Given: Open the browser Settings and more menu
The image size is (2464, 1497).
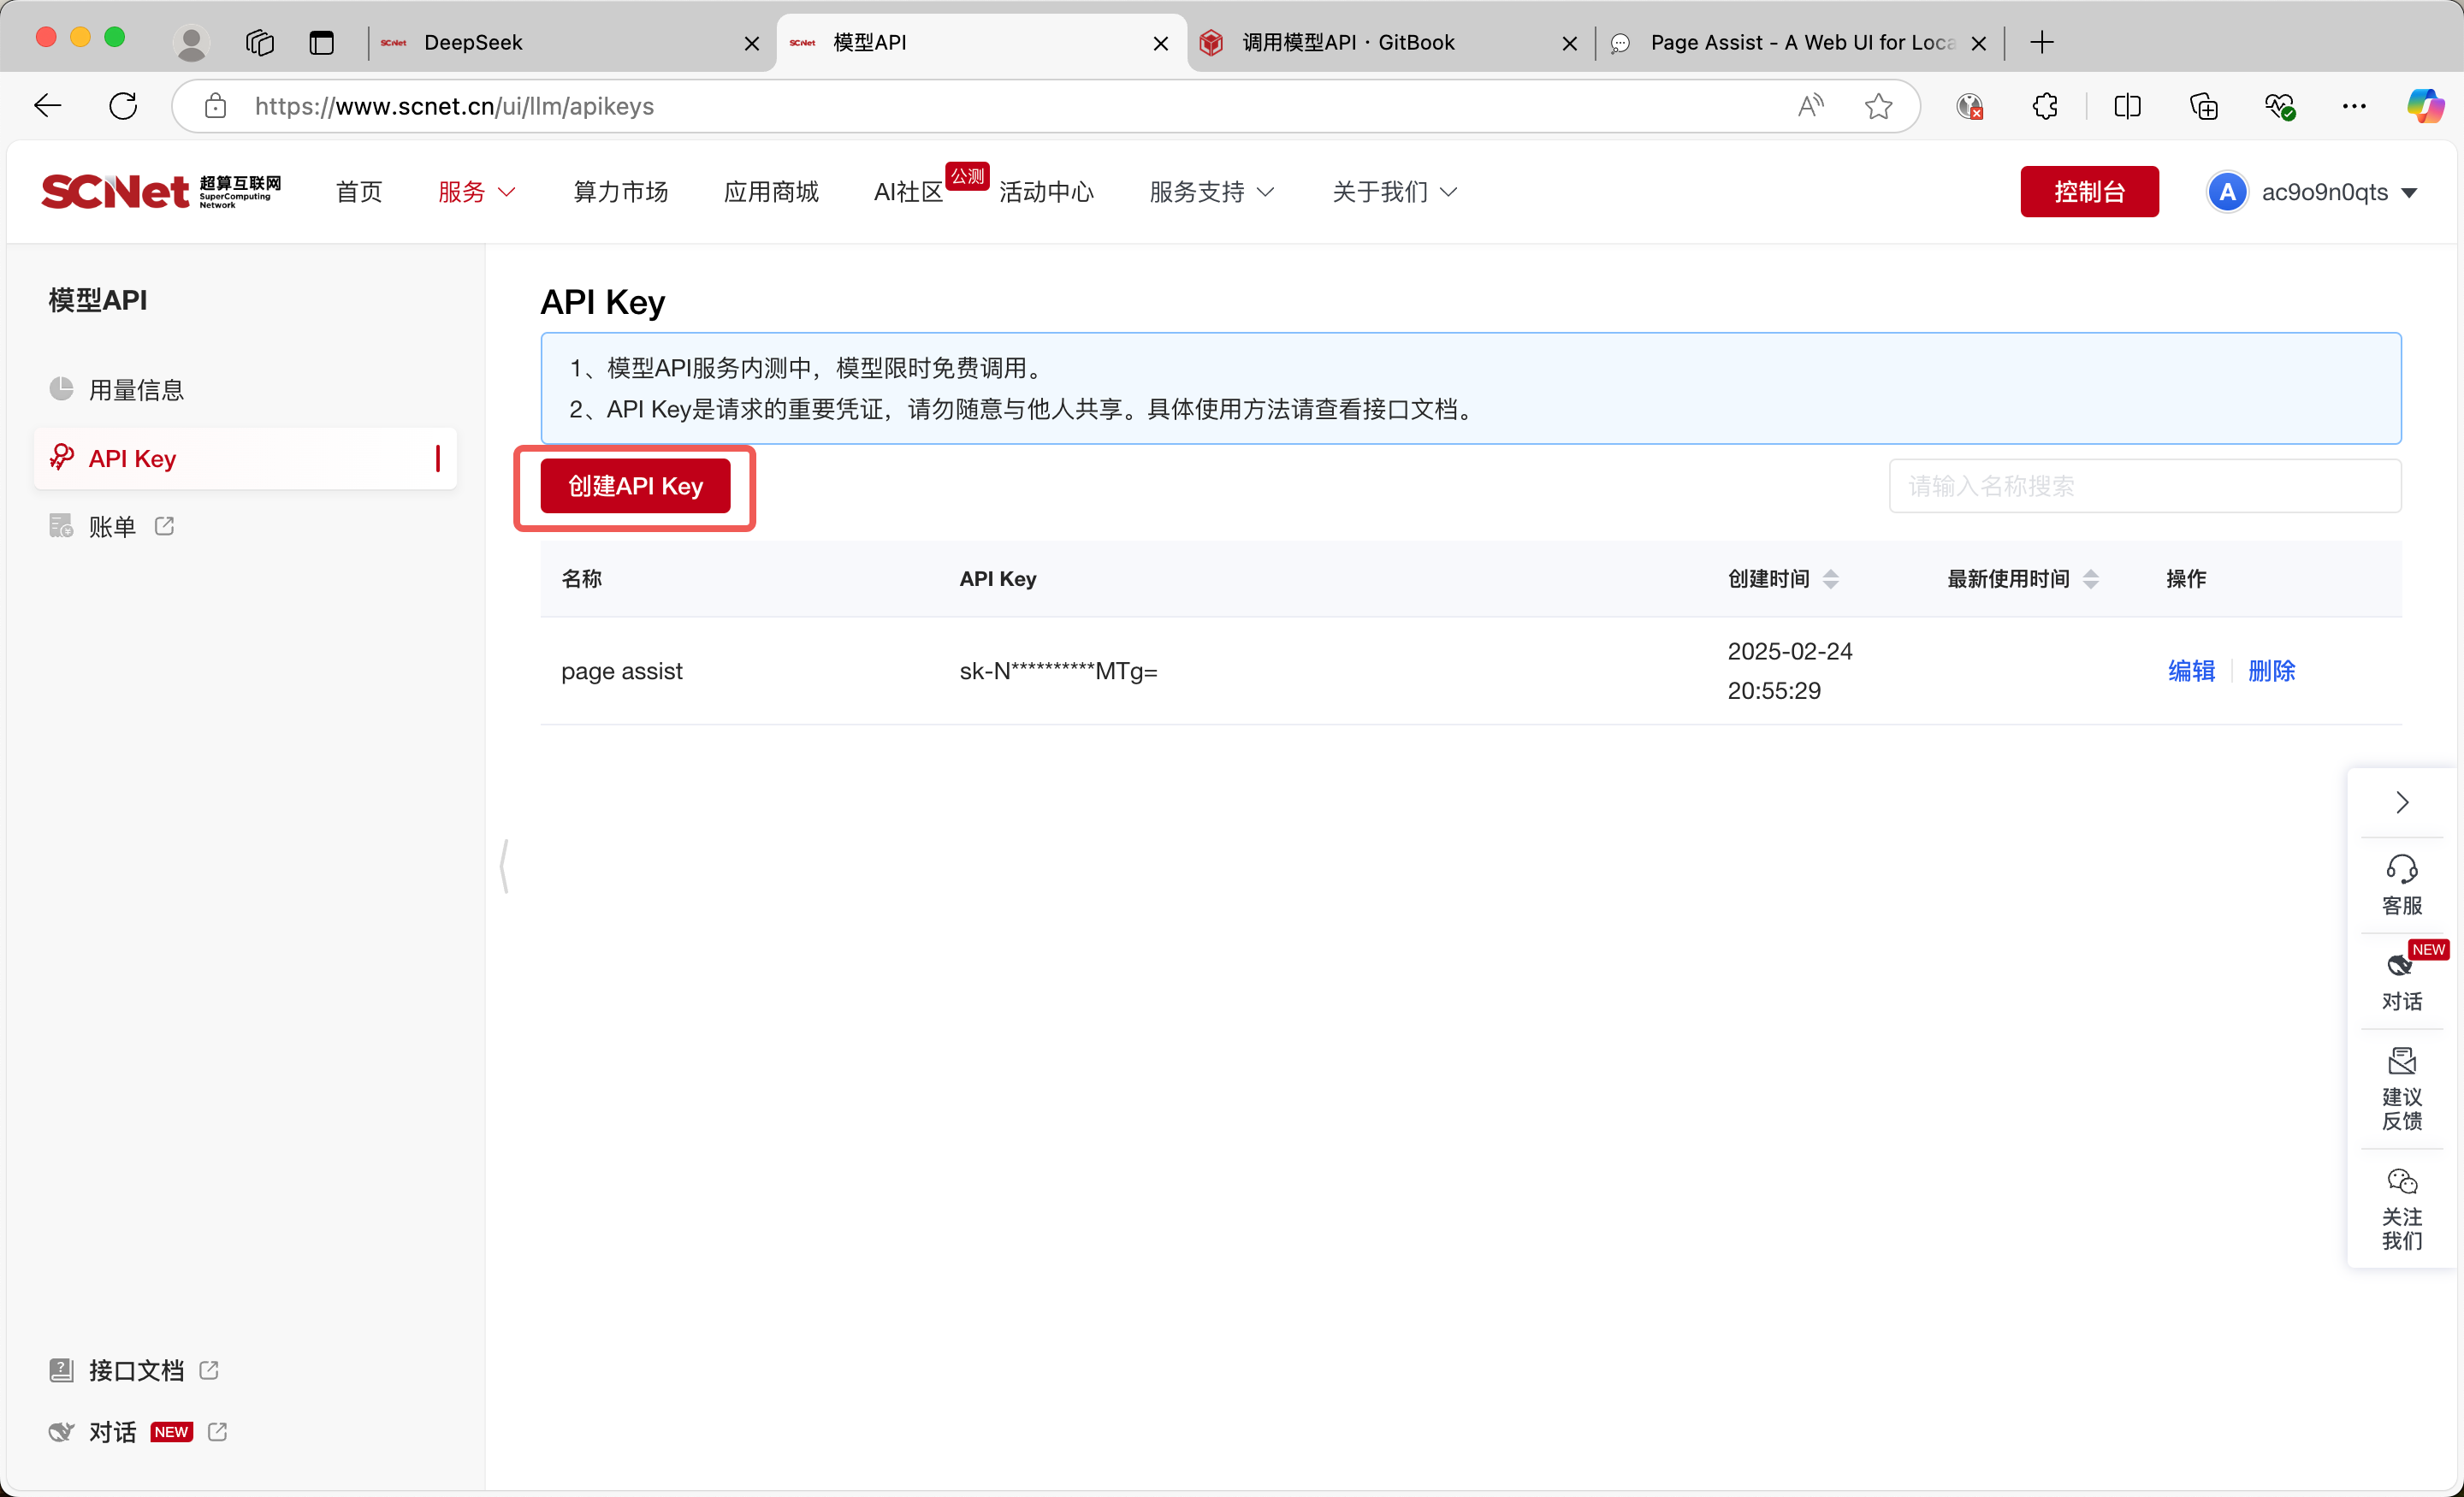Looking at the screenshot, I should pos(2354,106).
